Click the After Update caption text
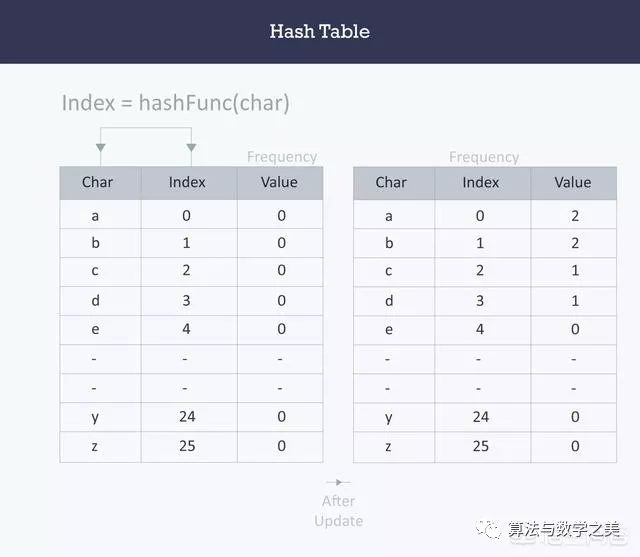 click(x=338, y=511)
